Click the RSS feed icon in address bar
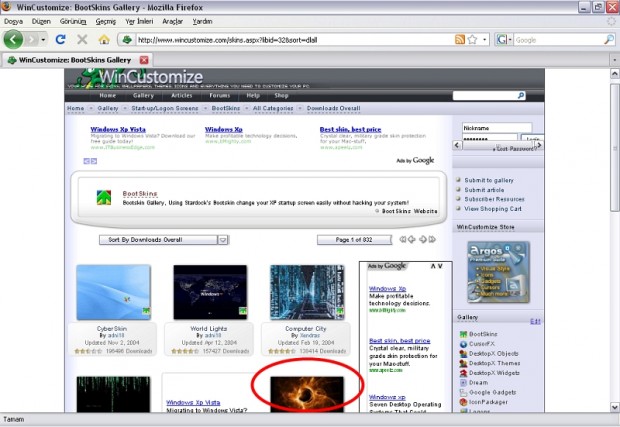Screen dimensions: 620x427 (x=459, y=40)
